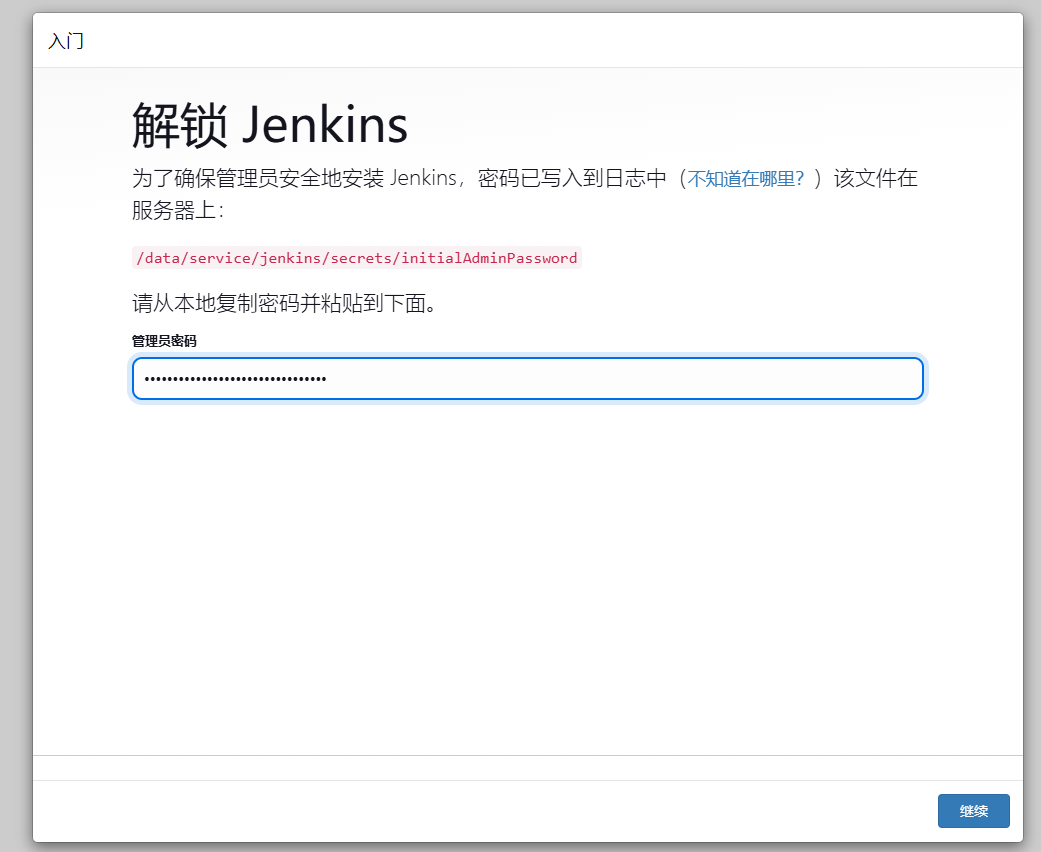Click 该文件在 text after the help link
This screenshot has height=852, width=1041.
pos(876,179)
